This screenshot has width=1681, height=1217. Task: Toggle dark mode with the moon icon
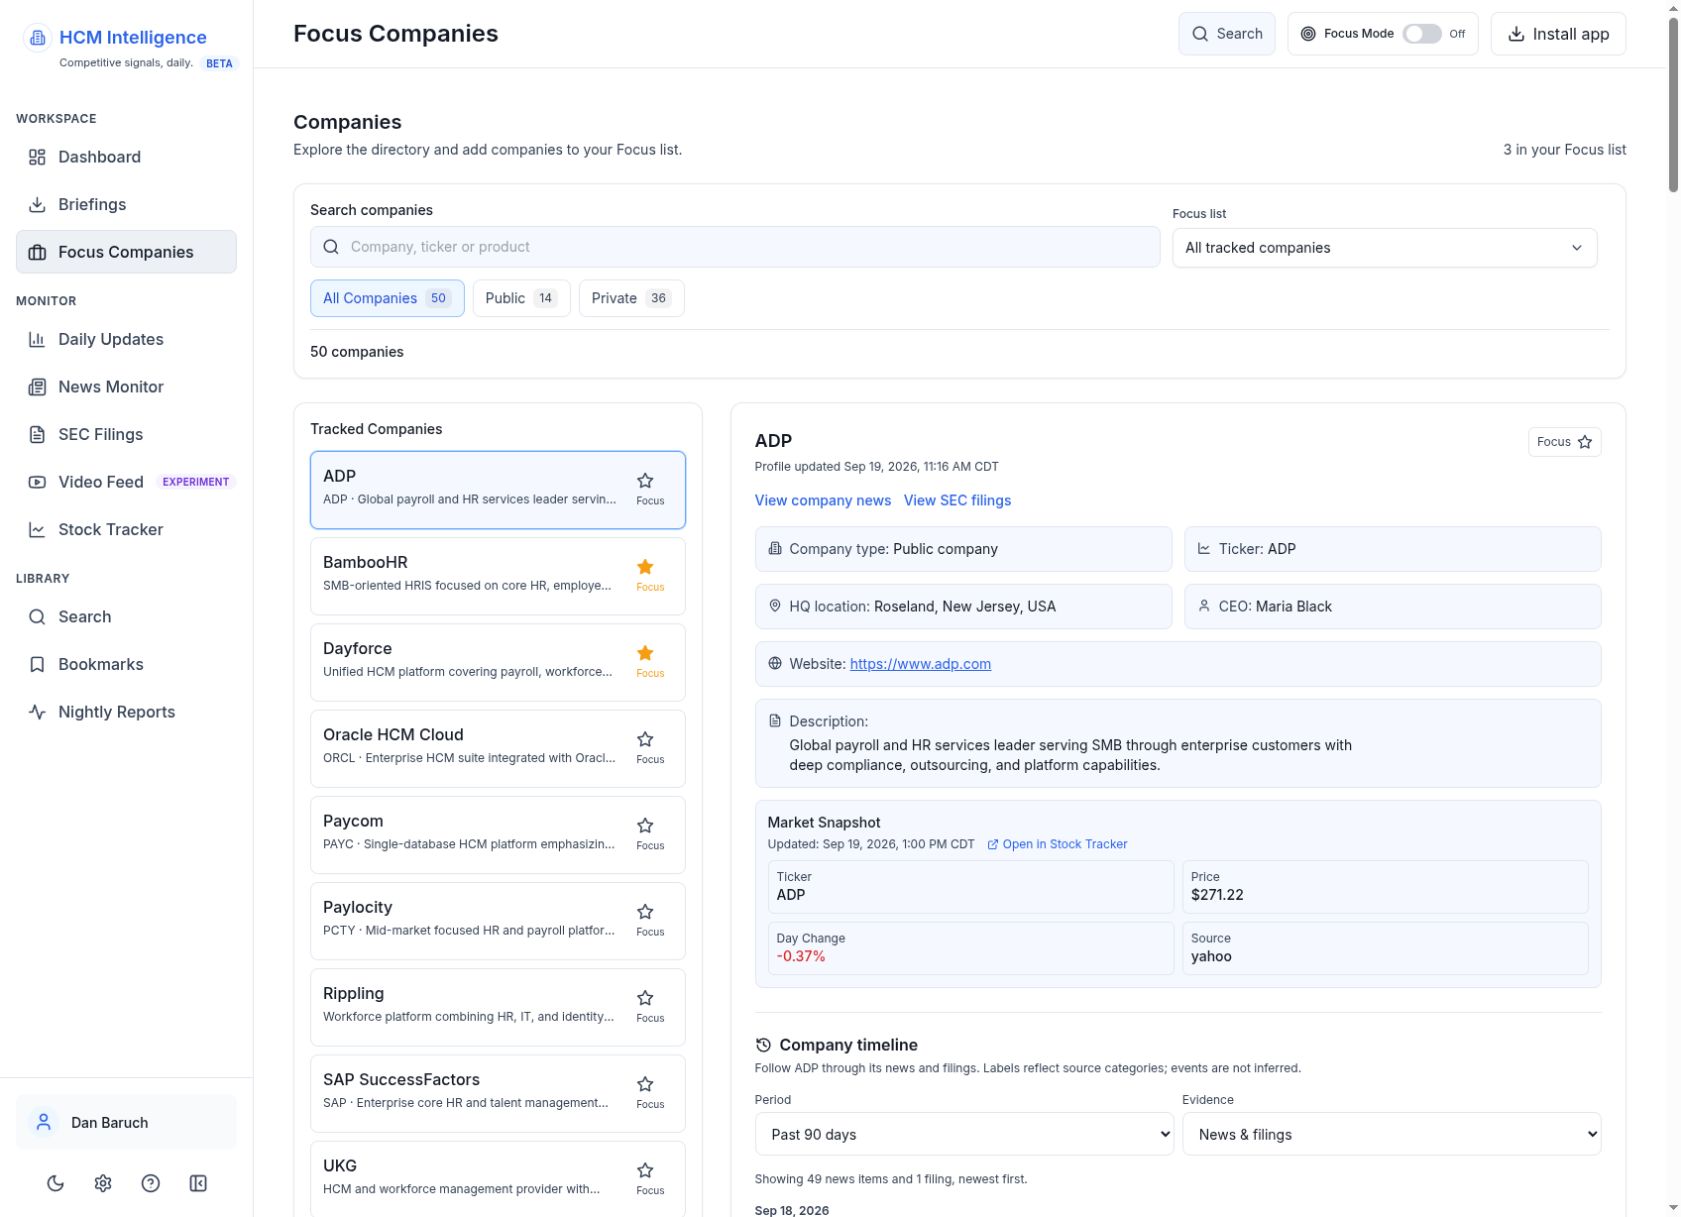56,1183
